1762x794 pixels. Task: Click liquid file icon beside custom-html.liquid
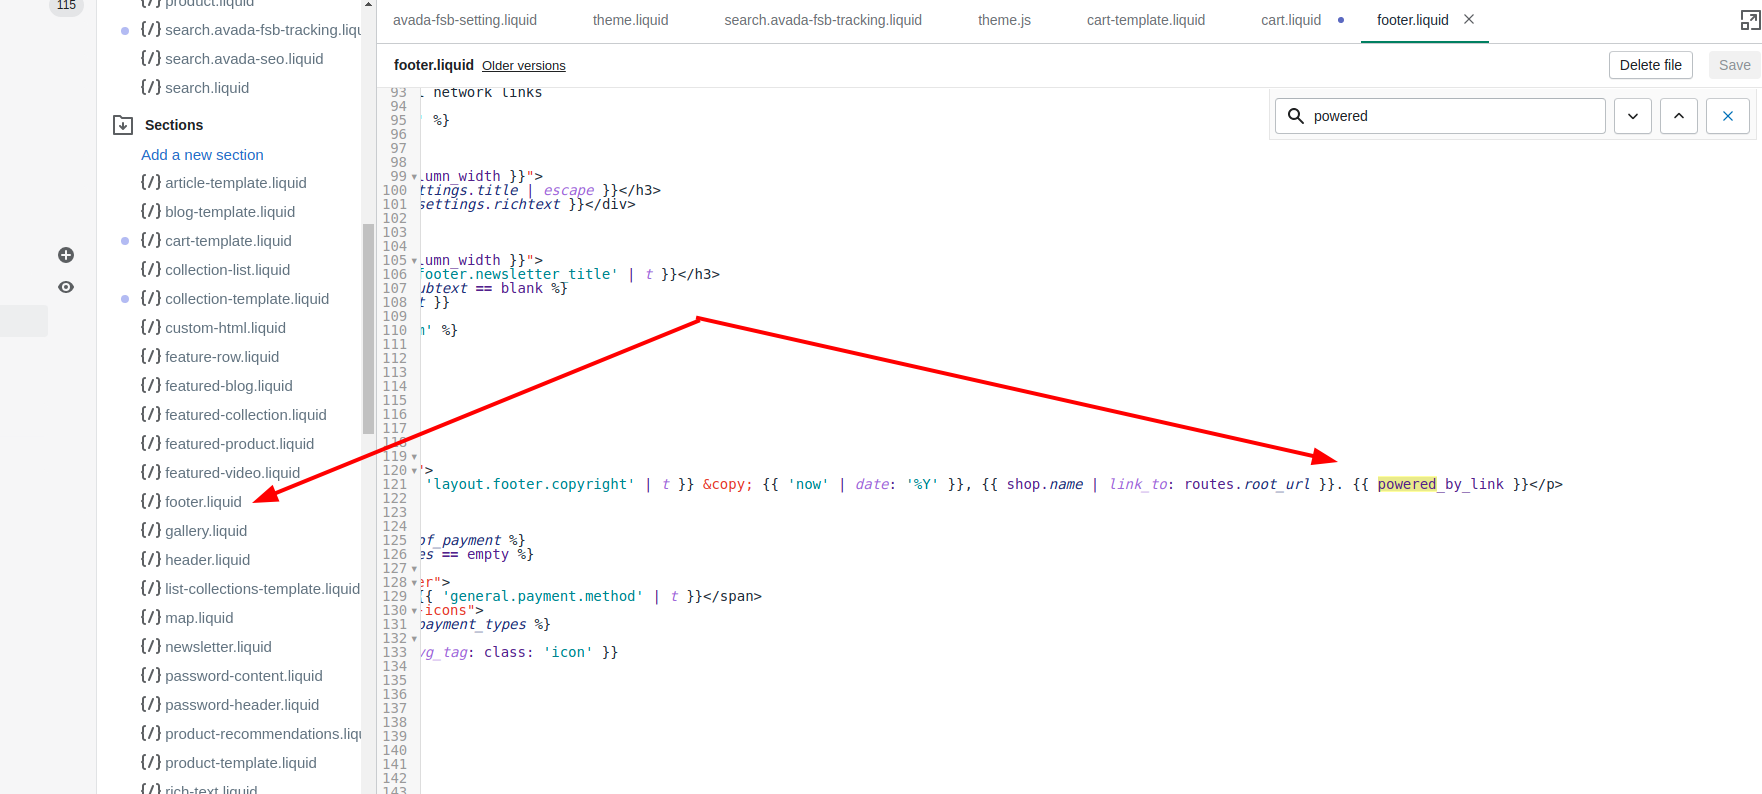tap(151, 327)
